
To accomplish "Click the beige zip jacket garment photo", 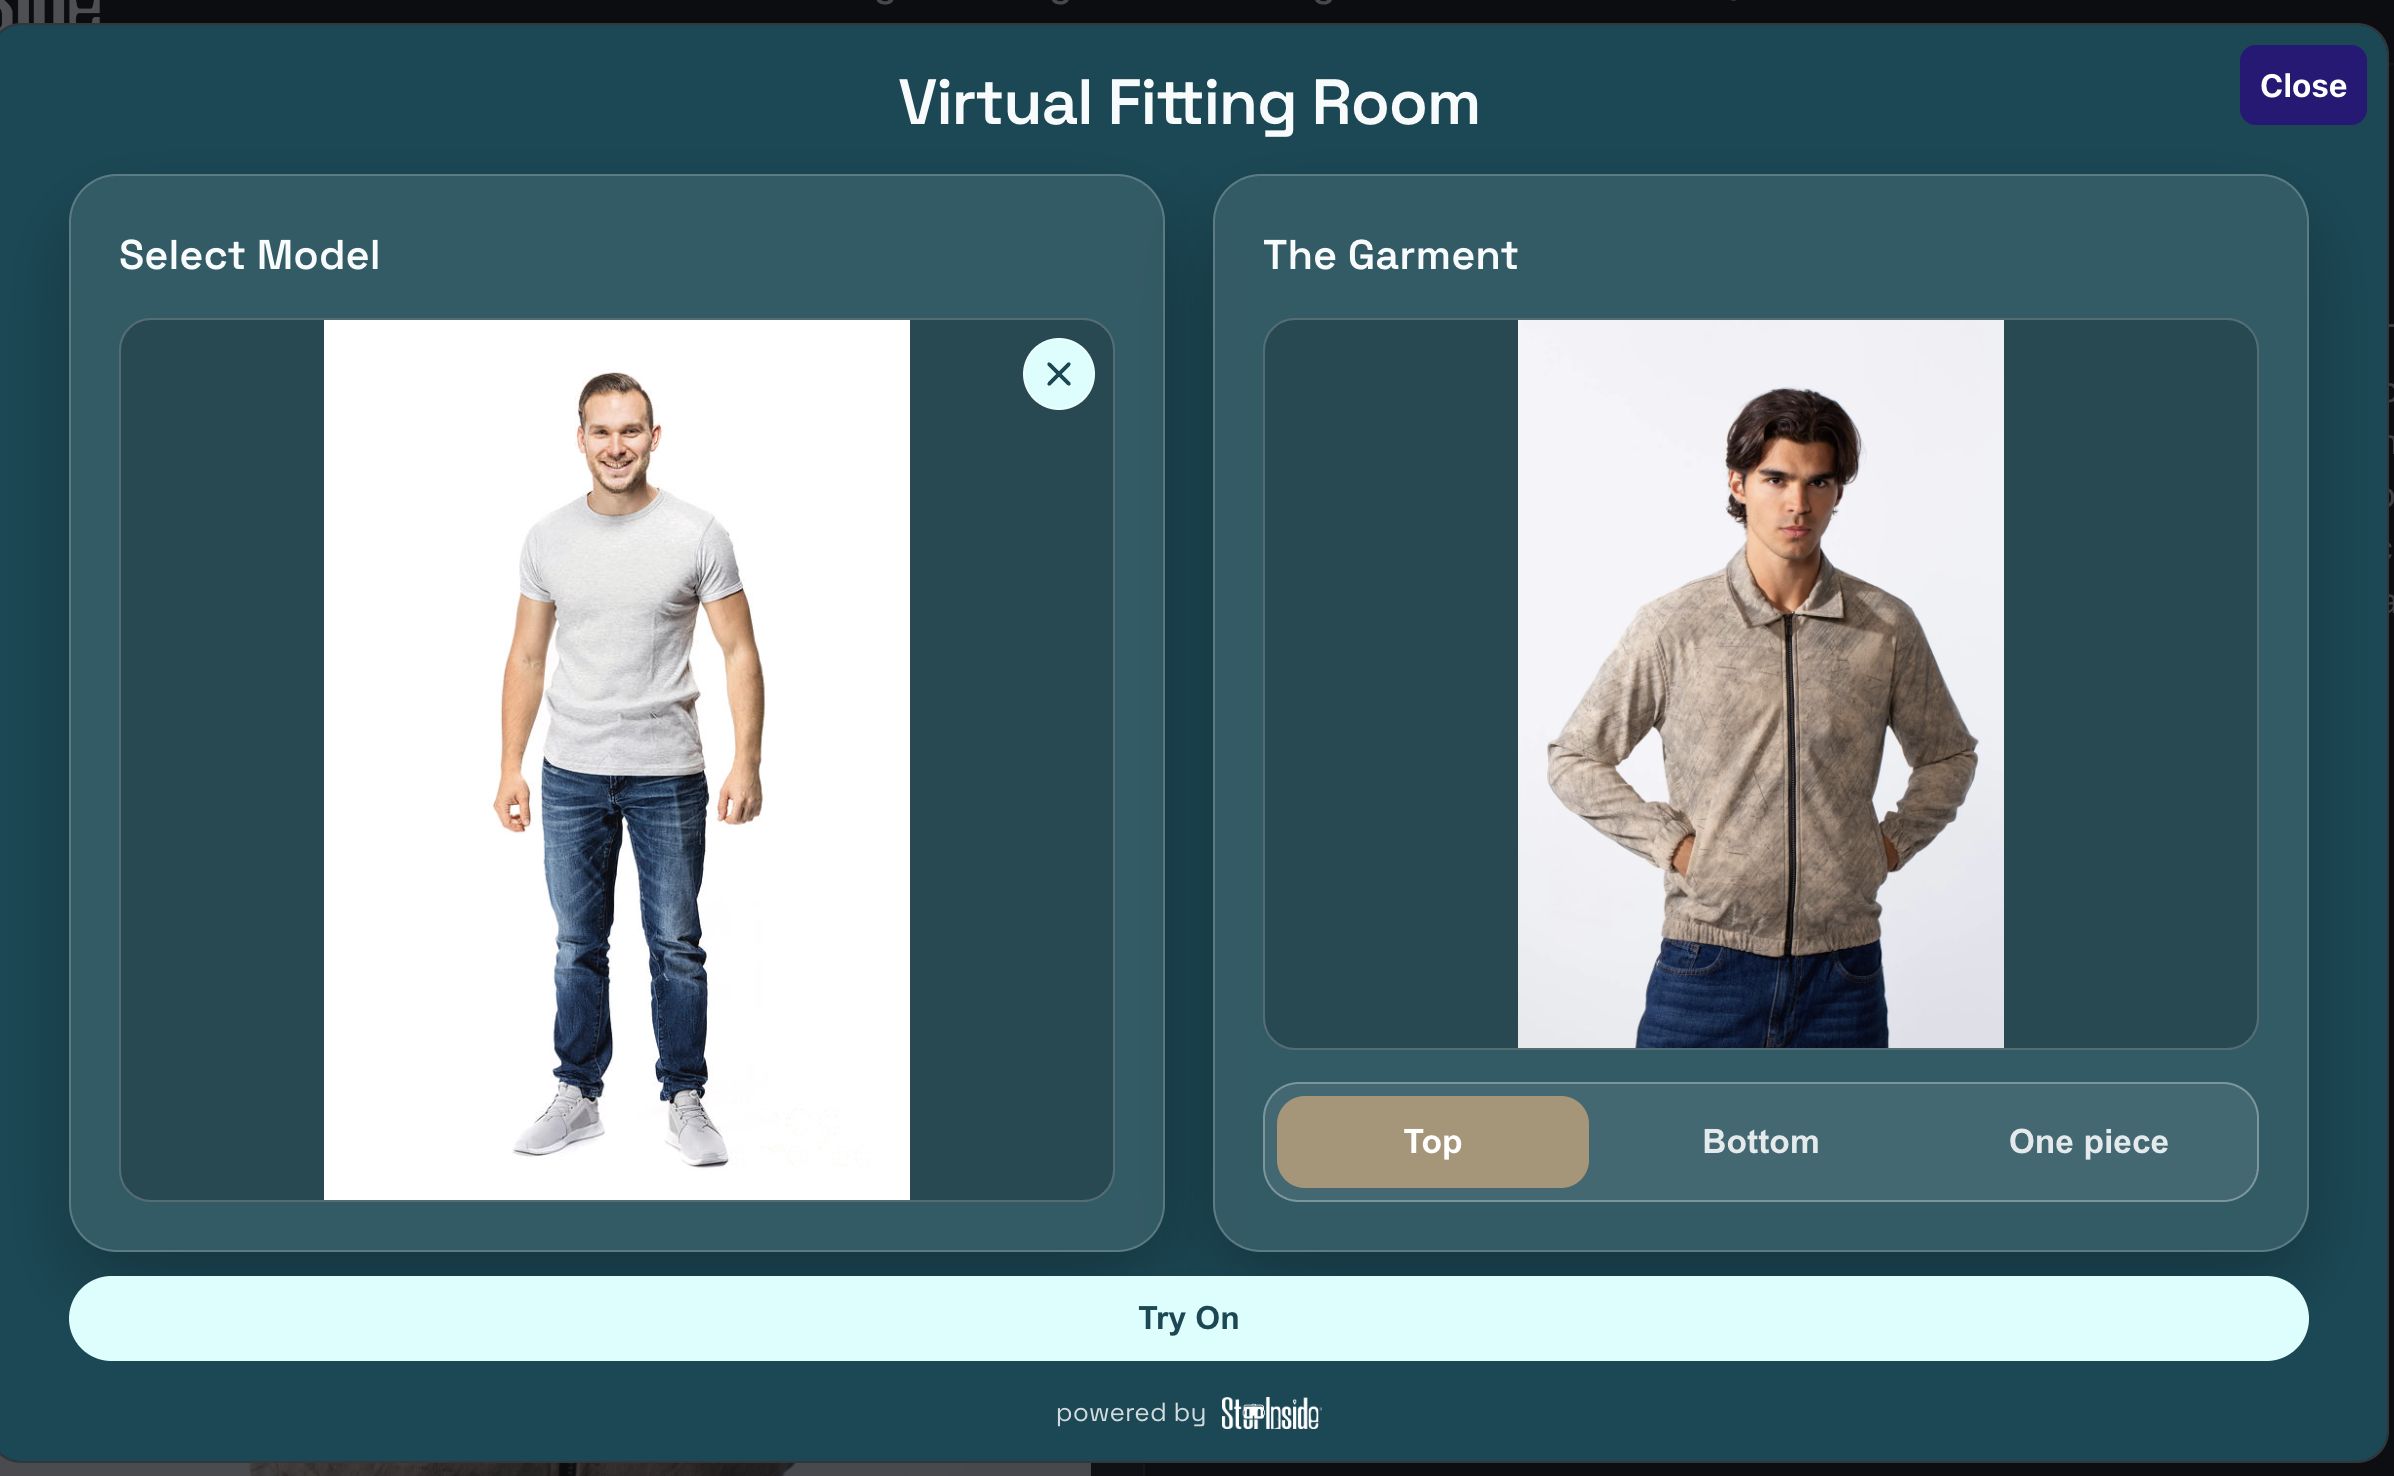I will pyautogui.click(x=1760, y=684).
